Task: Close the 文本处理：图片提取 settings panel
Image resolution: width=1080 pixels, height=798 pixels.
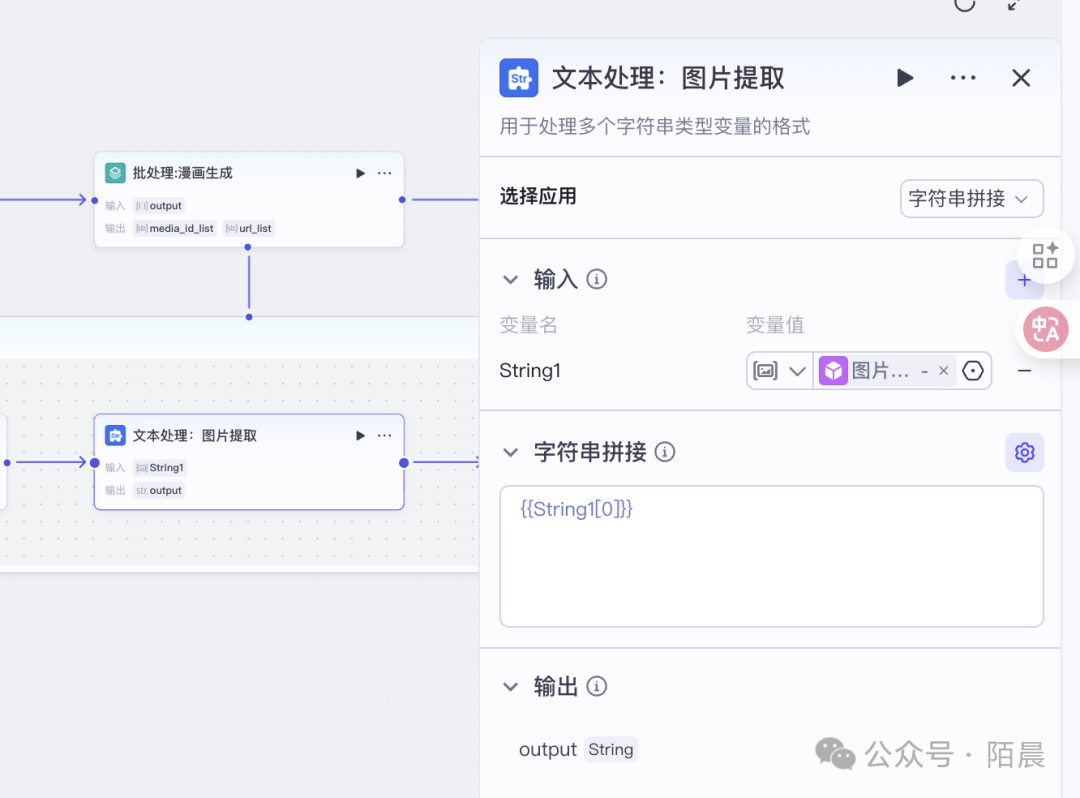Action: coord(1020,78)
